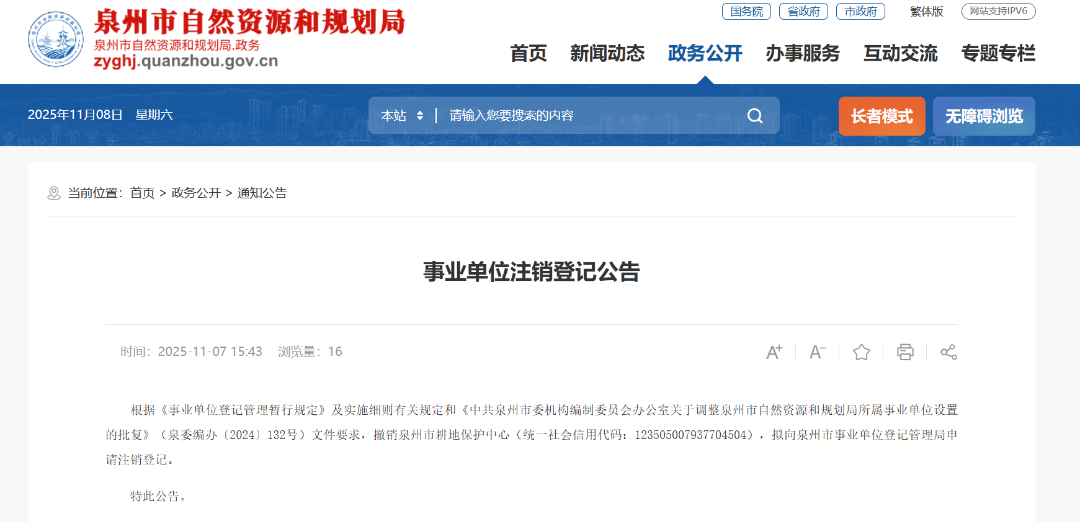Click the 特此公告 paragraph
This screenshot has width=1080, height=522.
(158, 495)
